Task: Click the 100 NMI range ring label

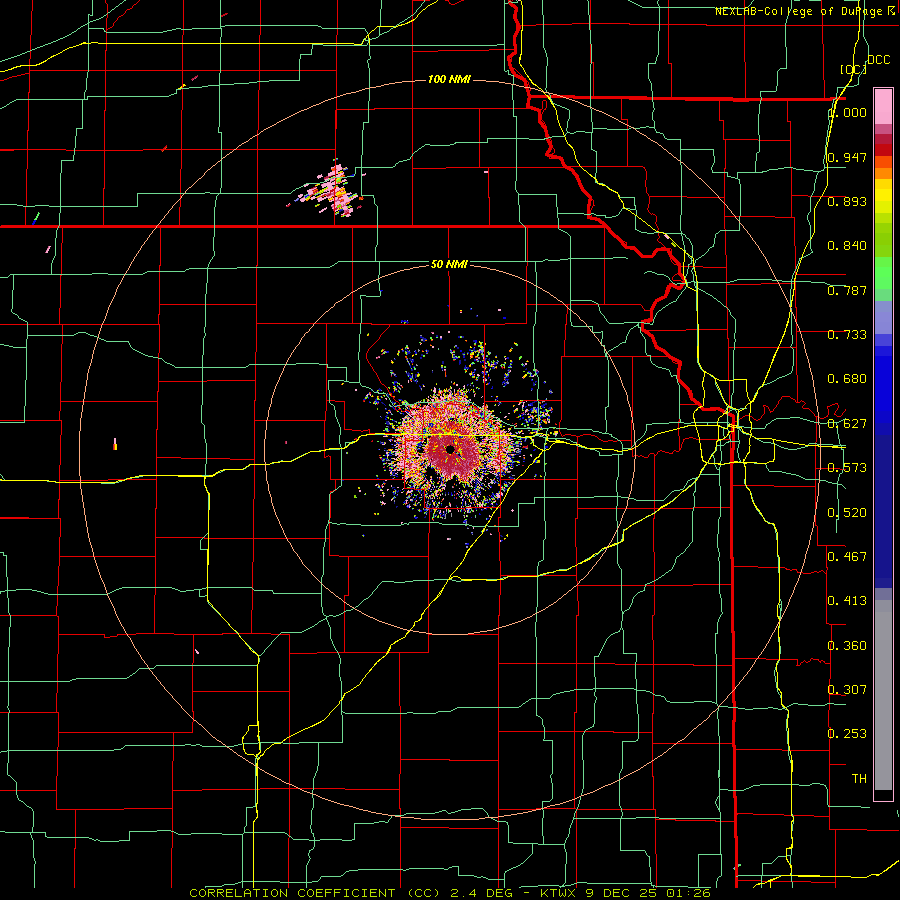Action: (449, 79)
